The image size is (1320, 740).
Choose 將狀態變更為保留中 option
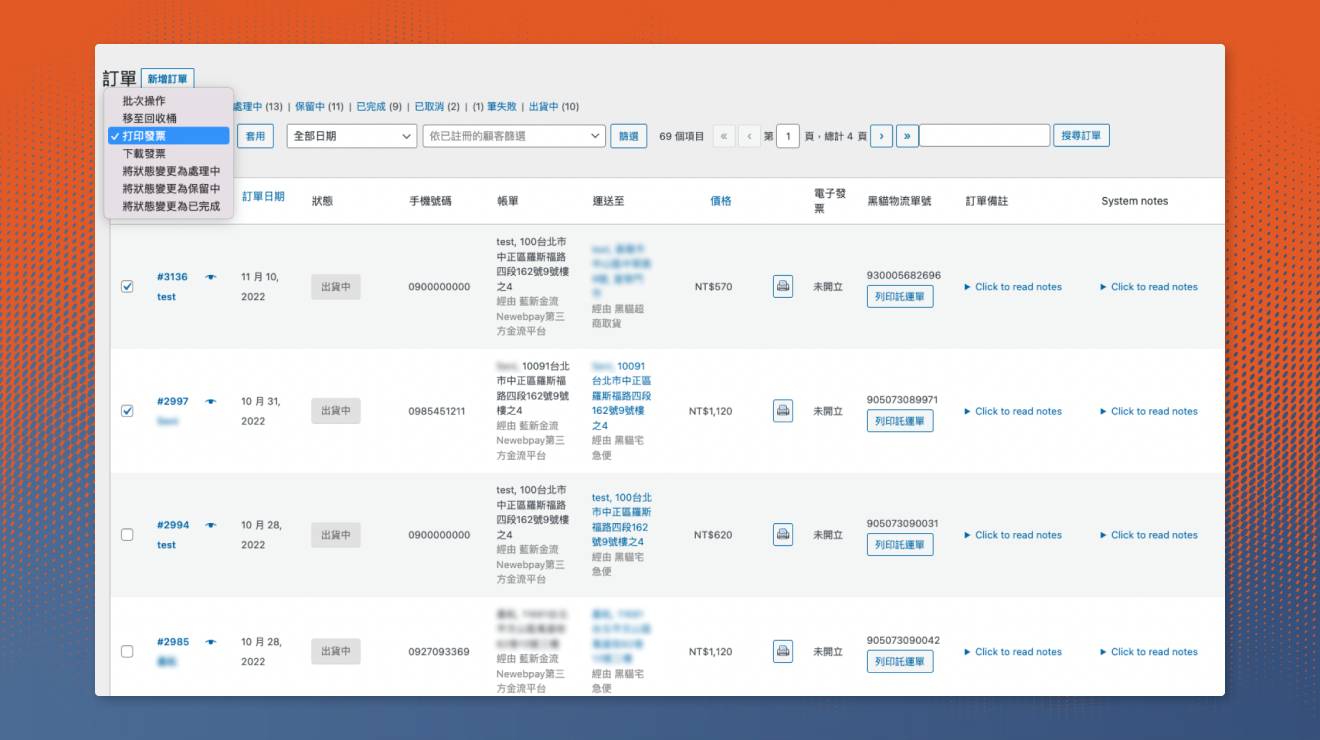pyautogui.click(x=169, y=188)
